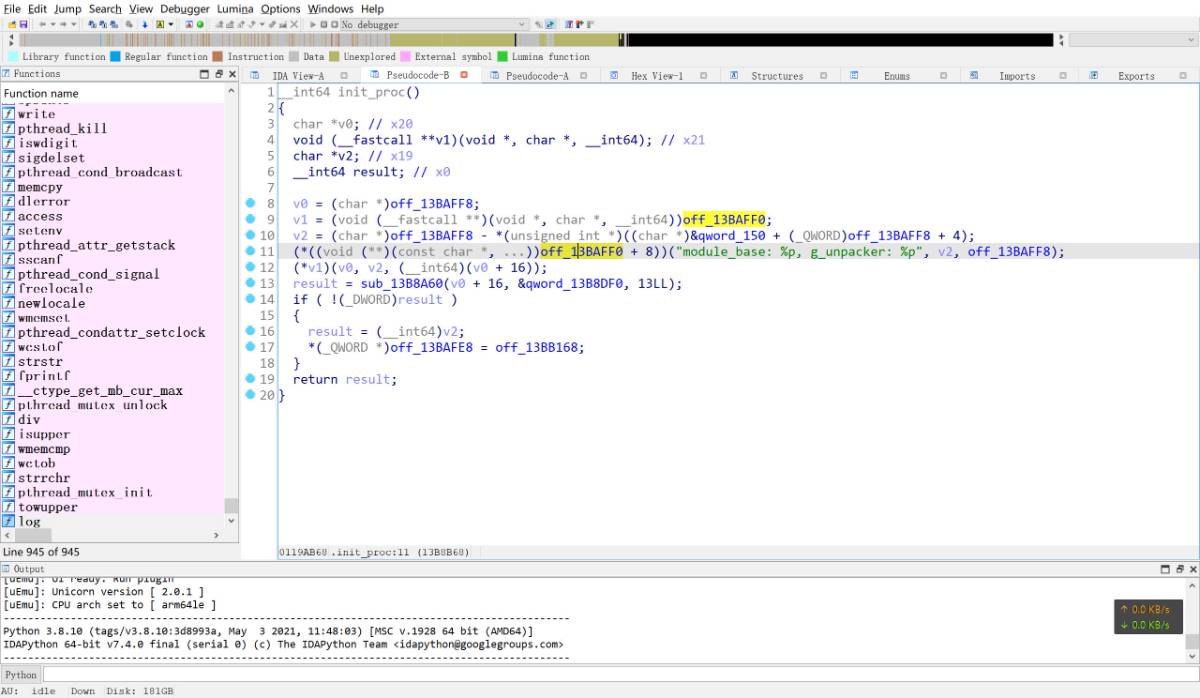
Task: Click the function icon beside sscanf
Action: [x=9, y=259]
